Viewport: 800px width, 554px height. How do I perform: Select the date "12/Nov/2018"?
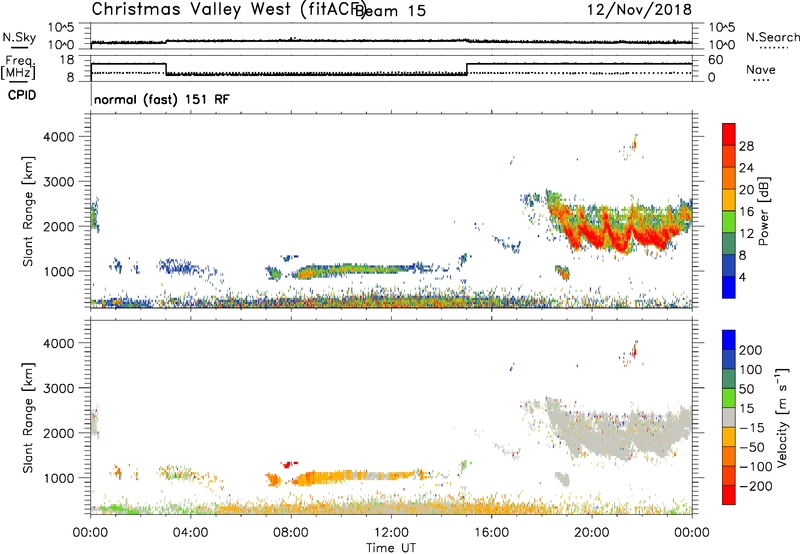(x=639, y=10)
